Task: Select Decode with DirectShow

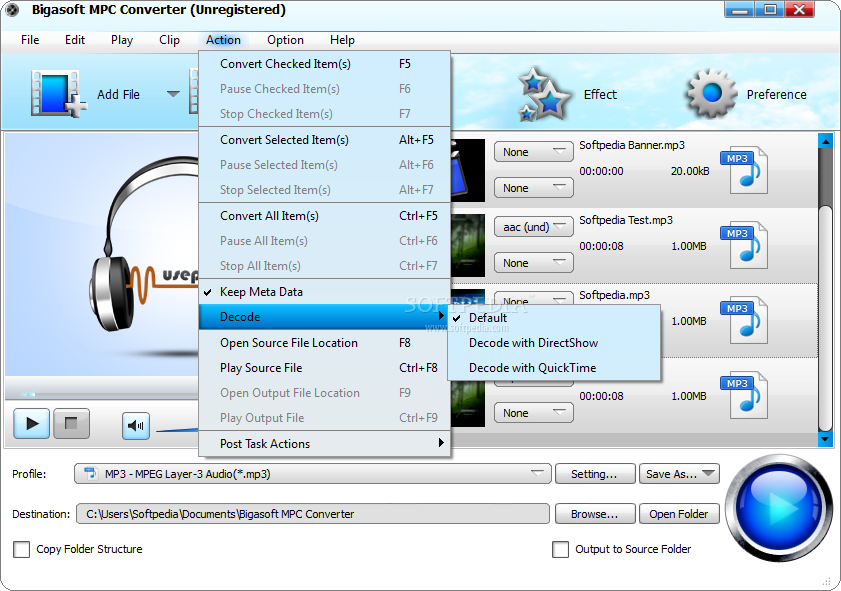Action: (x=554, y=343)
